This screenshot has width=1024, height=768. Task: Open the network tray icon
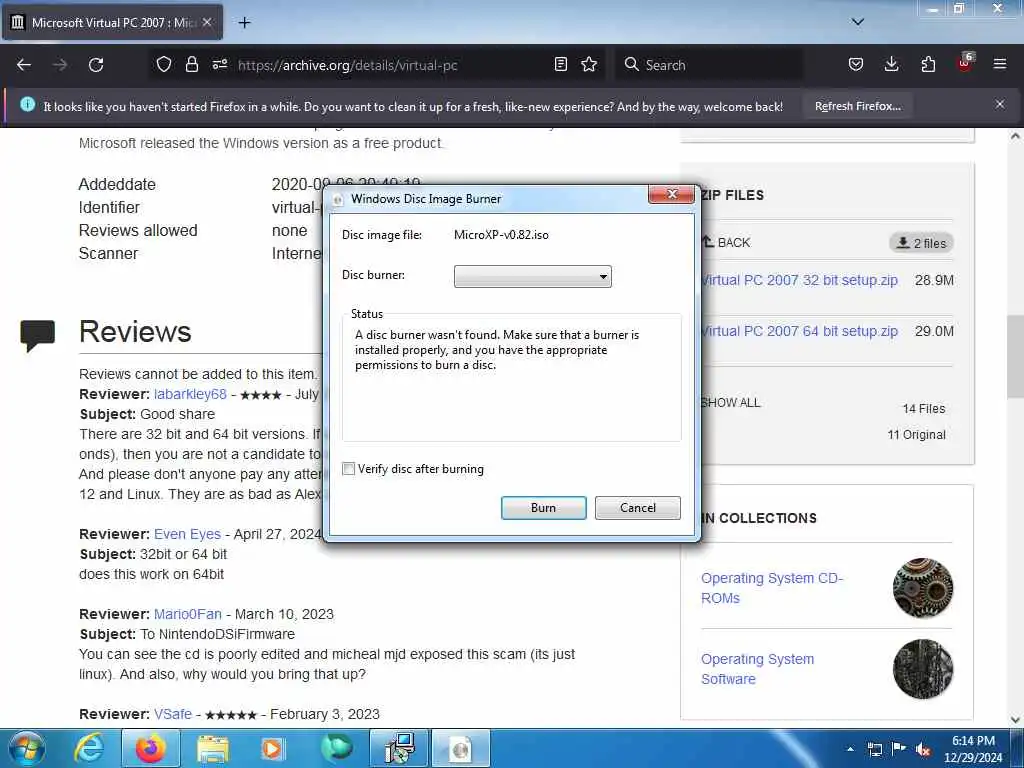pyautogui.click(x=874, y=749)
